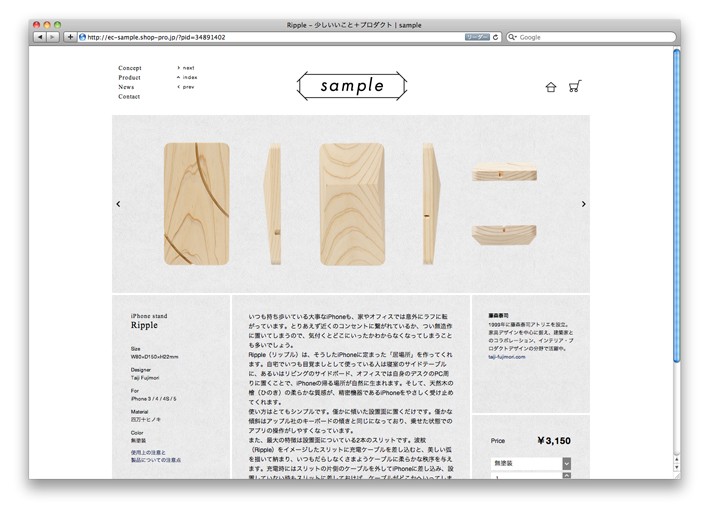Open the shopping cart icon

pyautogui.click(x=574, y=87)
